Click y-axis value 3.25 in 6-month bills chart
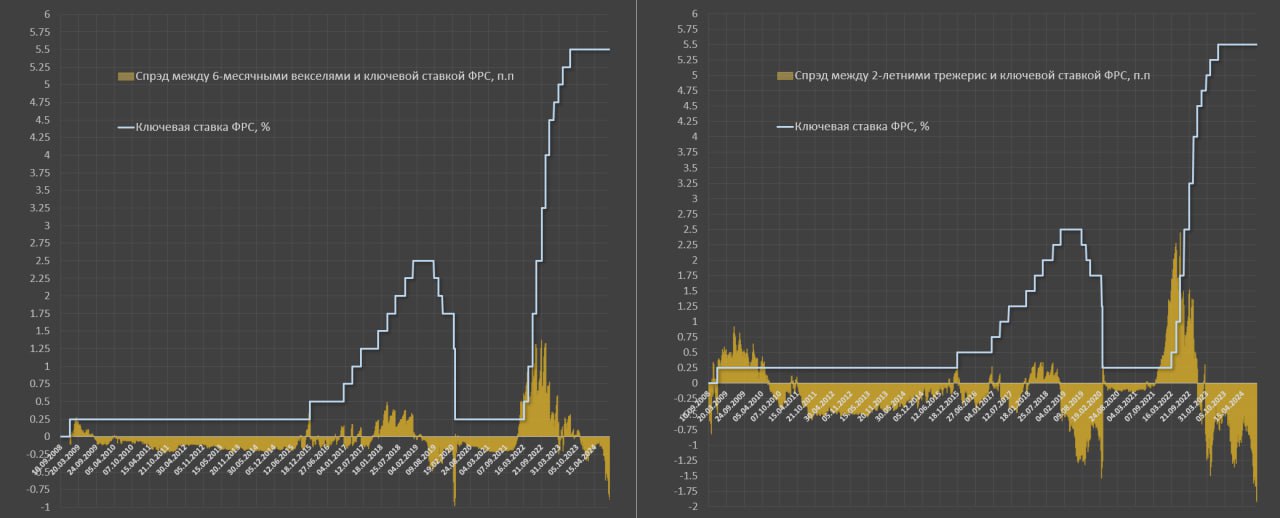This screenshot has height=518, width=1280. tap(37, 207)
